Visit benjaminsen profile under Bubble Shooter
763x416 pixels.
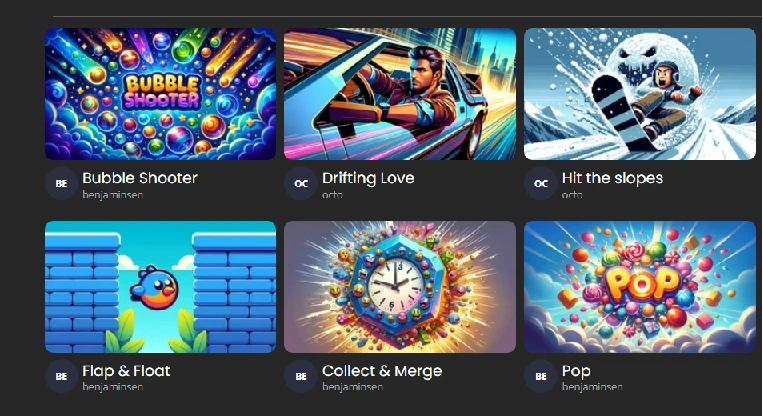112,195
